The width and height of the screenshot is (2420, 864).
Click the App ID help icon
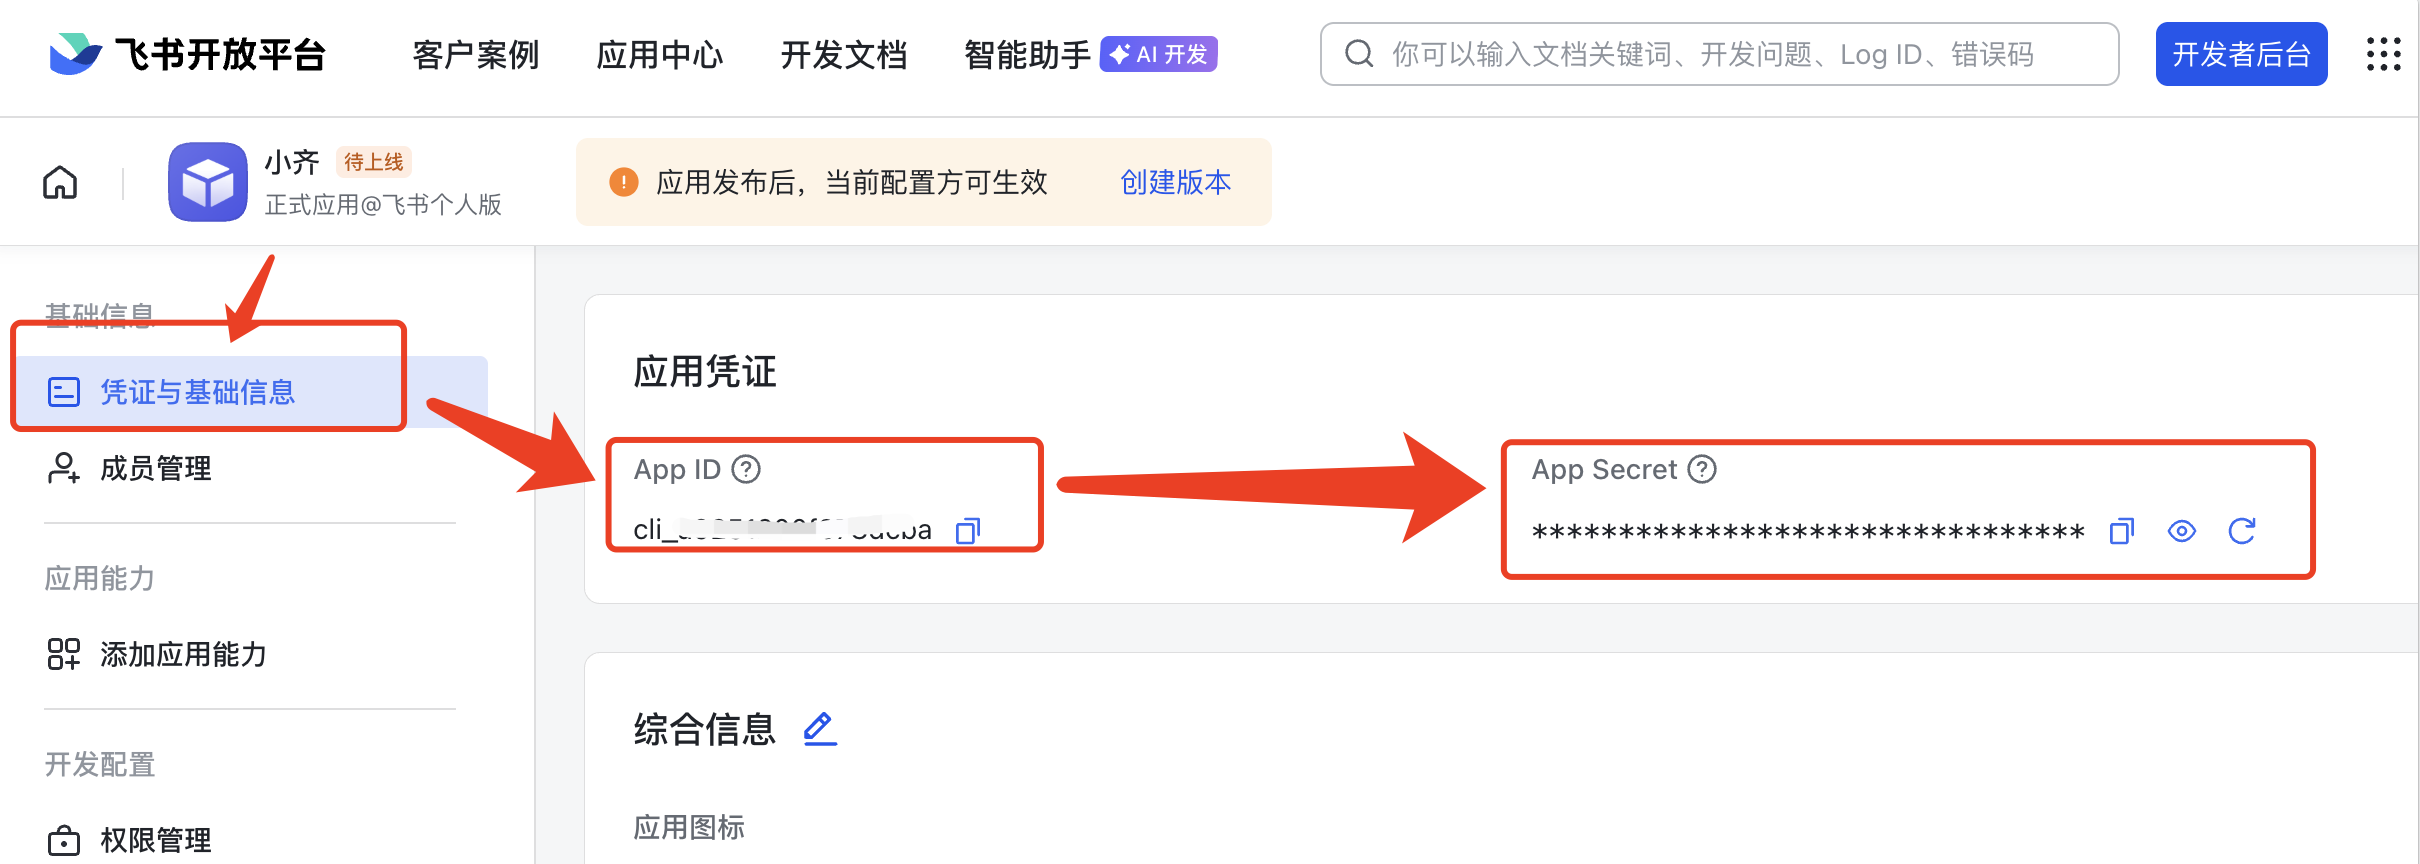(x=746, y=469)
